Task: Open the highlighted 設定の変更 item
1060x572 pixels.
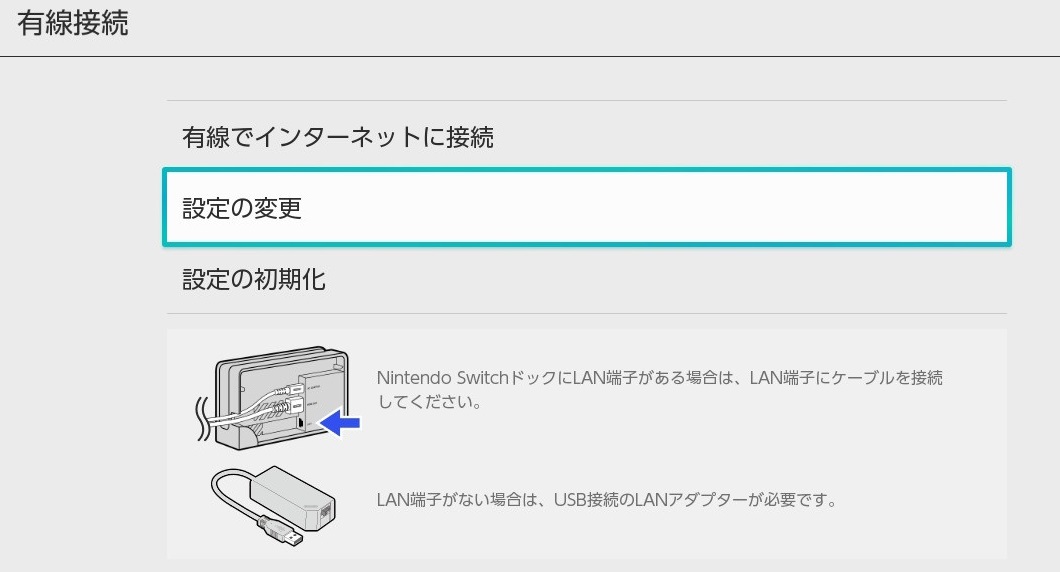Action: tap(586, 207)
